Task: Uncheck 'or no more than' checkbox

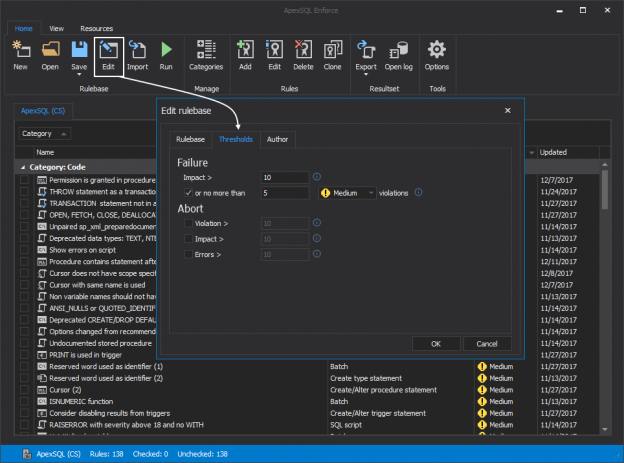Action: (188, 193)
